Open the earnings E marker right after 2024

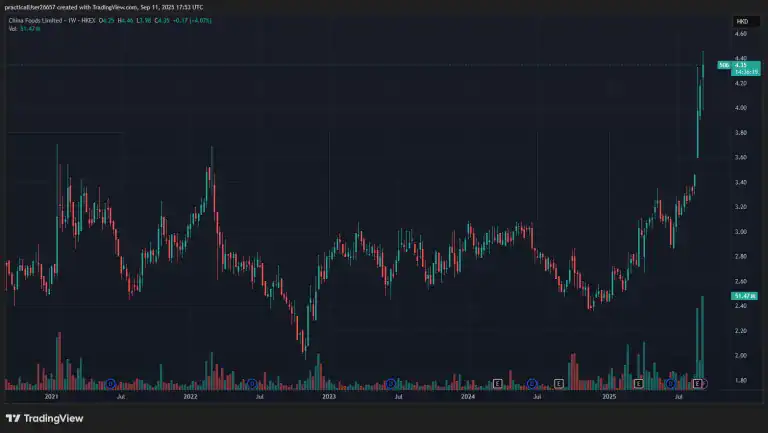[497, 383]
